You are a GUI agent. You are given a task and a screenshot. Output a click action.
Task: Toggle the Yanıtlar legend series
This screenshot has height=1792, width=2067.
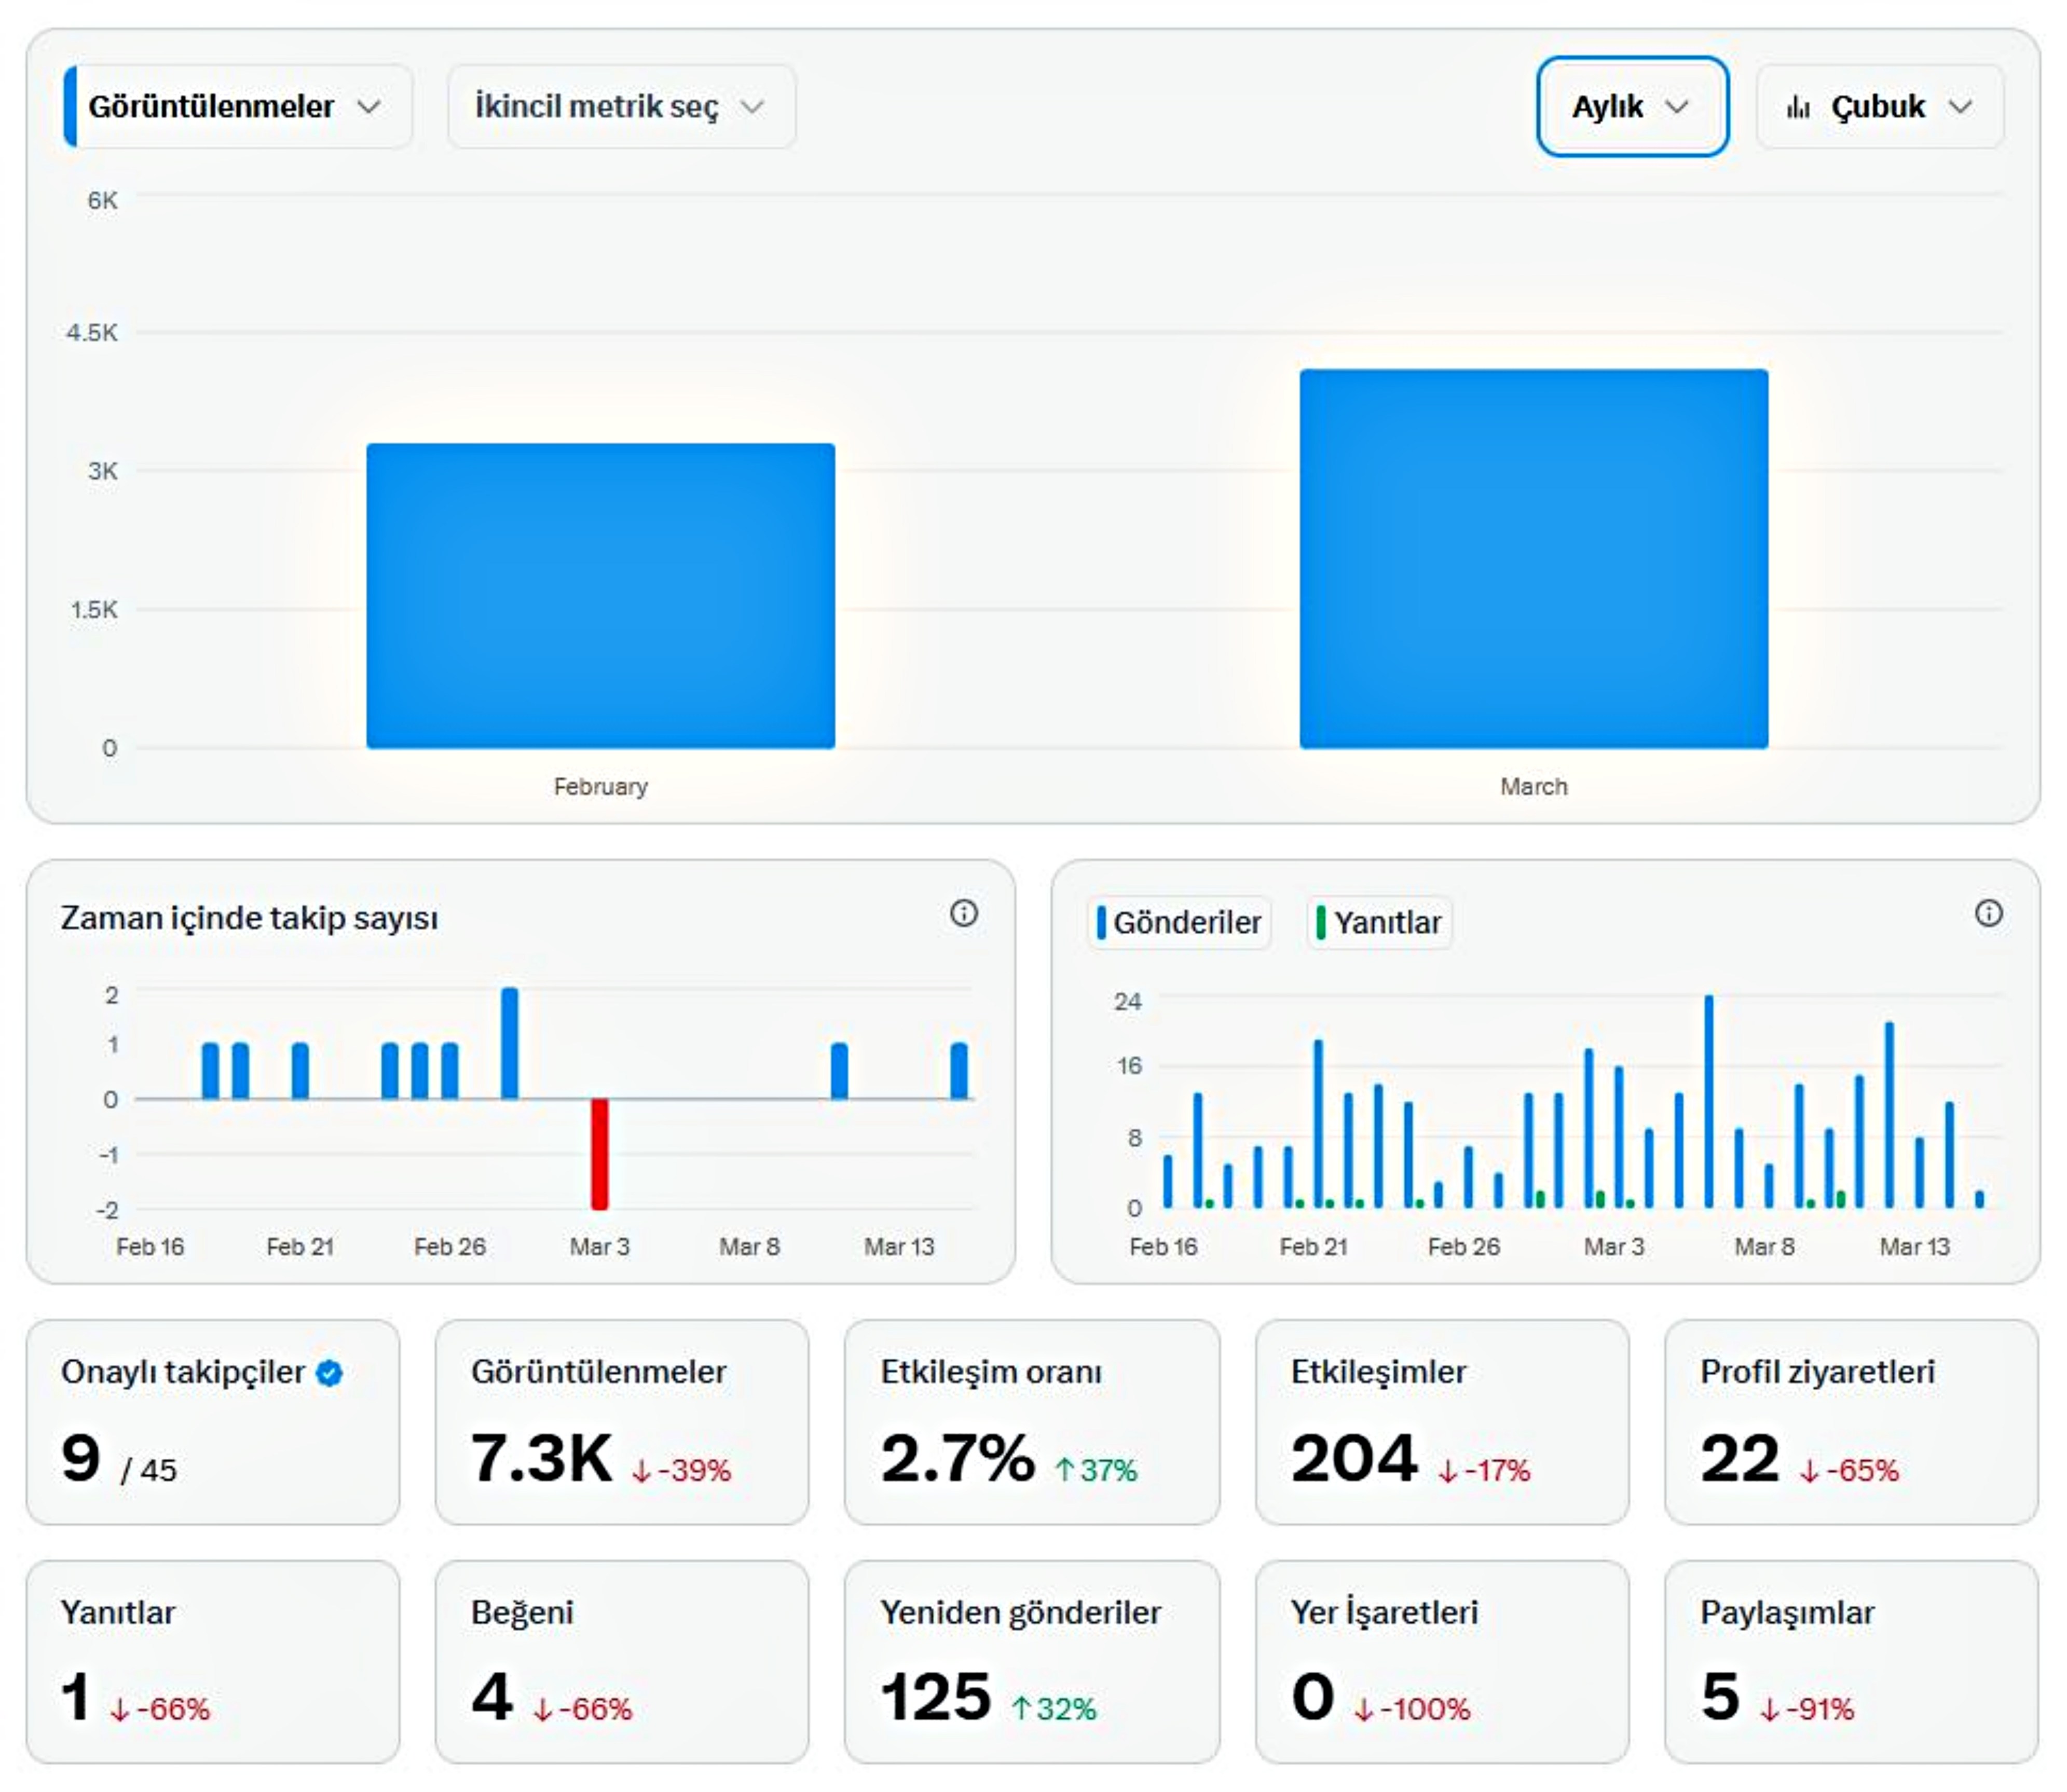(1379, 922)
